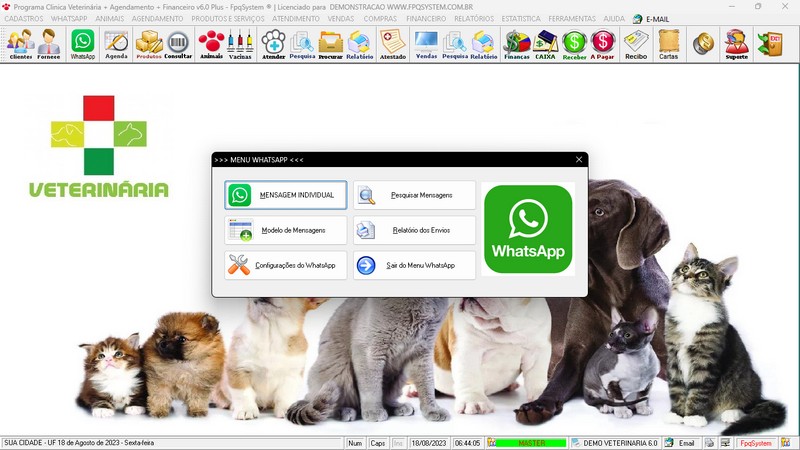Open the ESTATÍSTICA menu
Screen dimensions: 800x450
[x=521, y=19]
